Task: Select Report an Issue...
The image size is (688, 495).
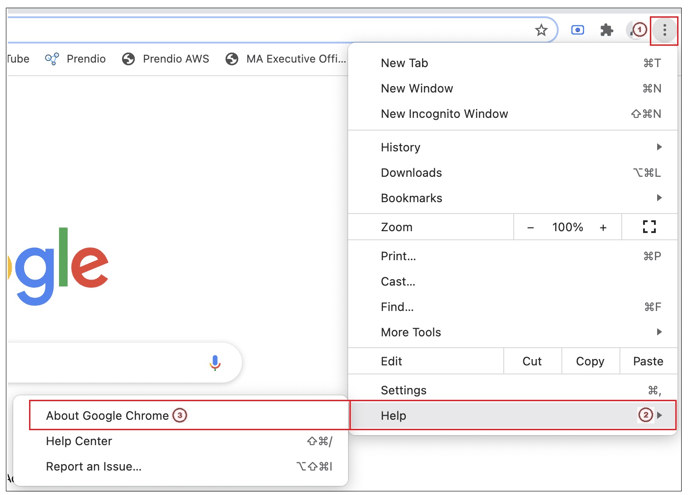Action: pyautogui.click(x=180, y=466)
